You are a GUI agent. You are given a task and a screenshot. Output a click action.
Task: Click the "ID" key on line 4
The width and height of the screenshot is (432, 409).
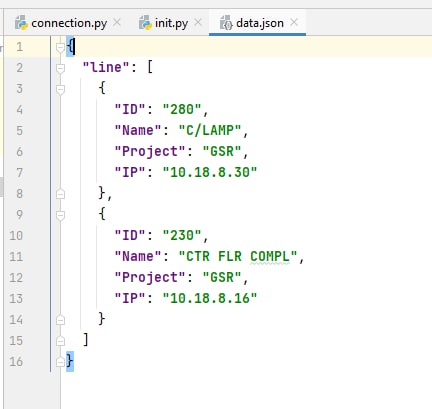(130, 109)
